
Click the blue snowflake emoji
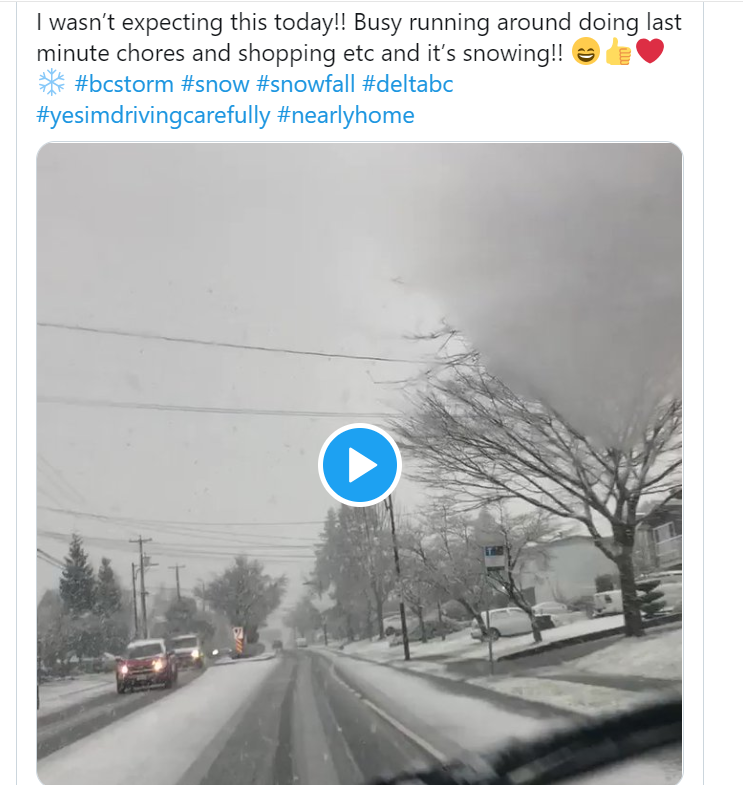coord(51,83)
